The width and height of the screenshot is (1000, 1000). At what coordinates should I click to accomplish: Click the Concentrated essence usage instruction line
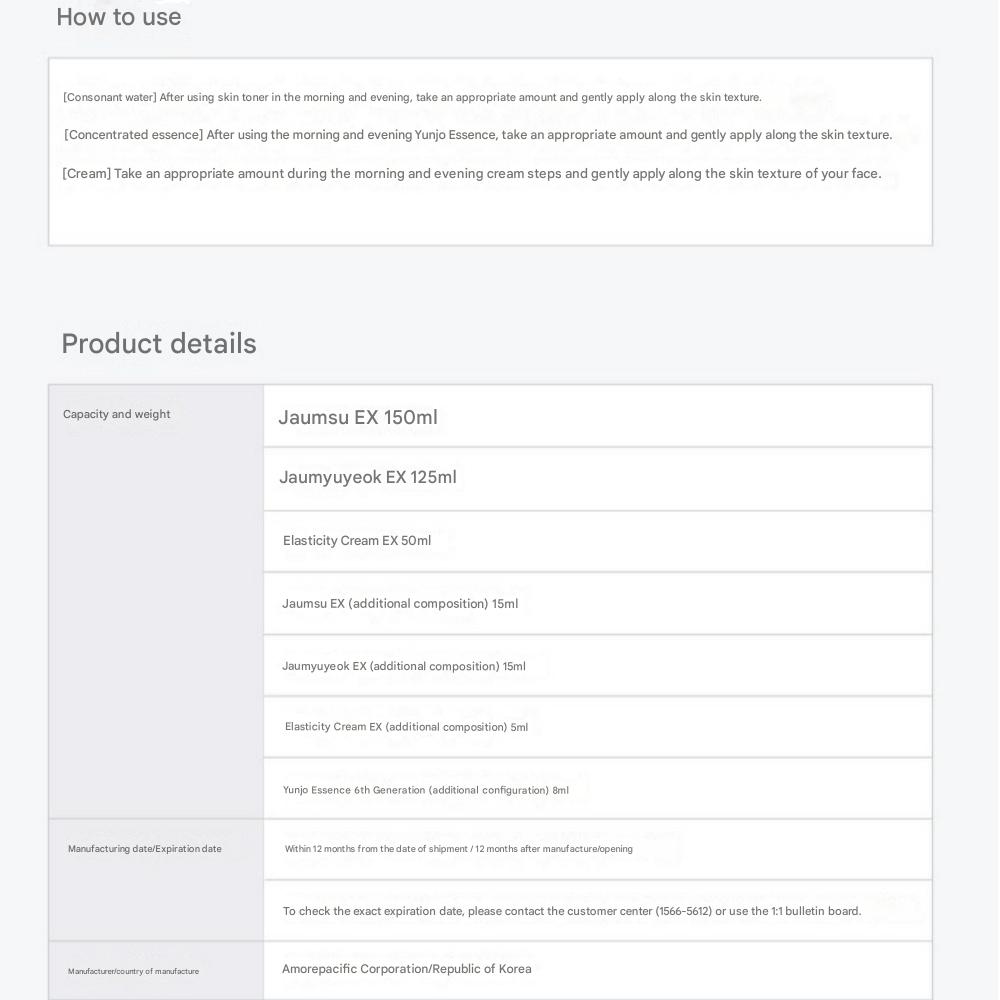pyautogui.click(x=478, y=135)
